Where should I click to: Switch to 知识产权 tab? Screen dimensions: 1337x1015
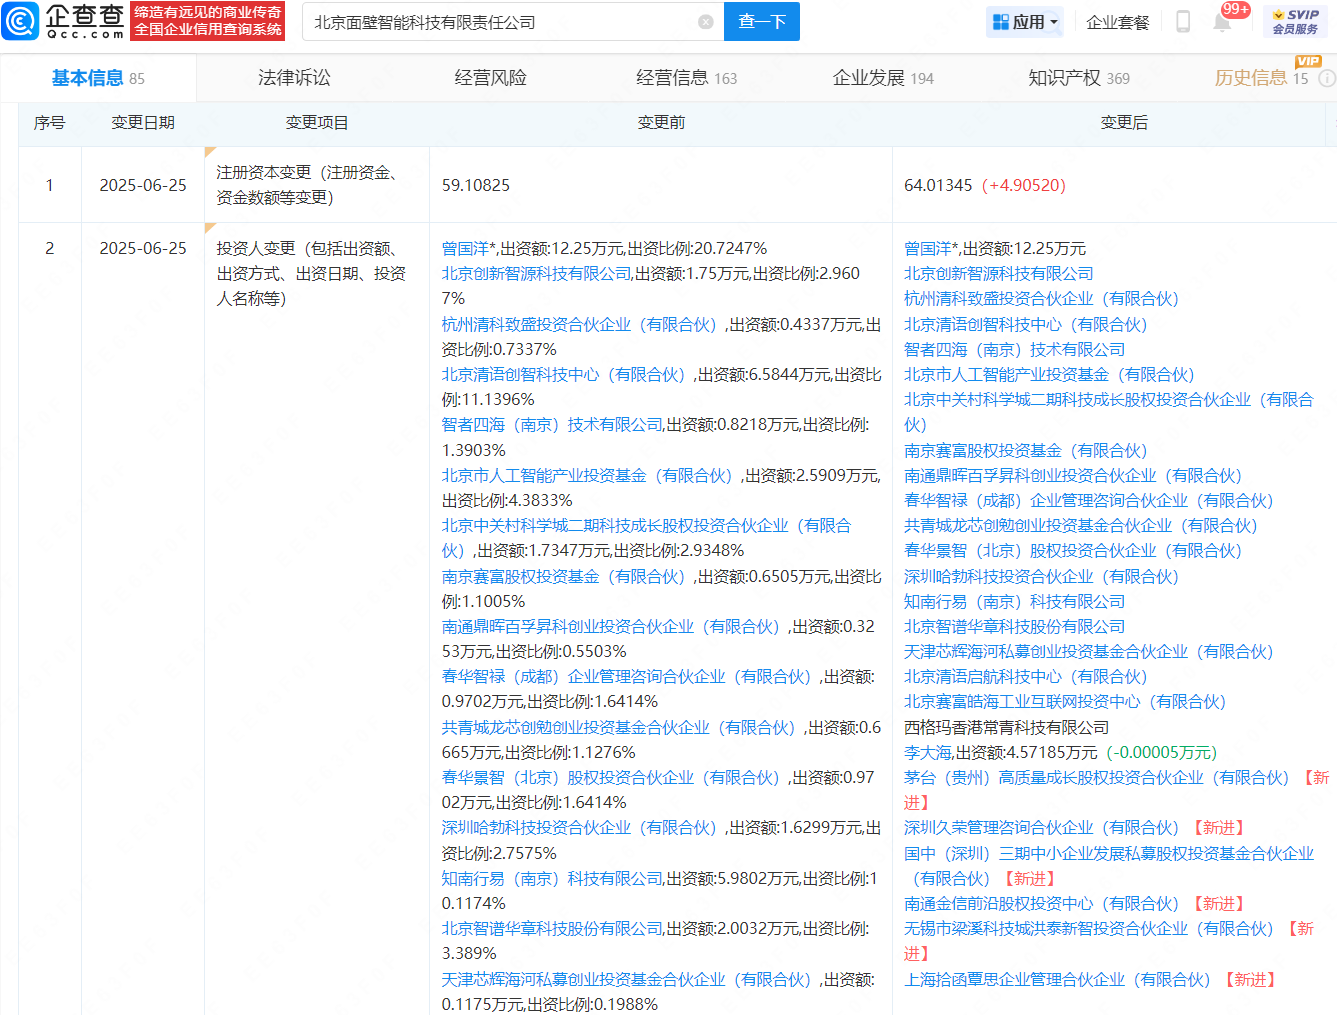click(x=1079, y=78)
